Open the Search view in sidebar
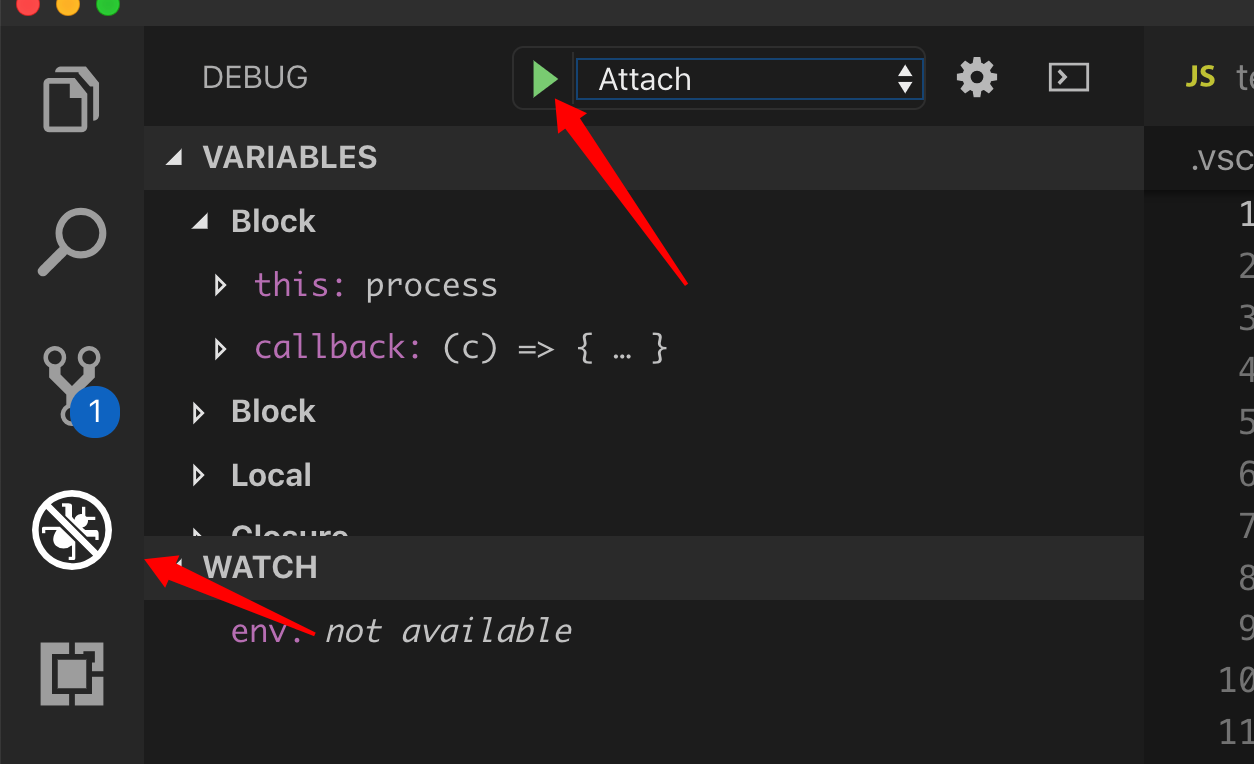 pyautogui.click(x=72, y=241)
